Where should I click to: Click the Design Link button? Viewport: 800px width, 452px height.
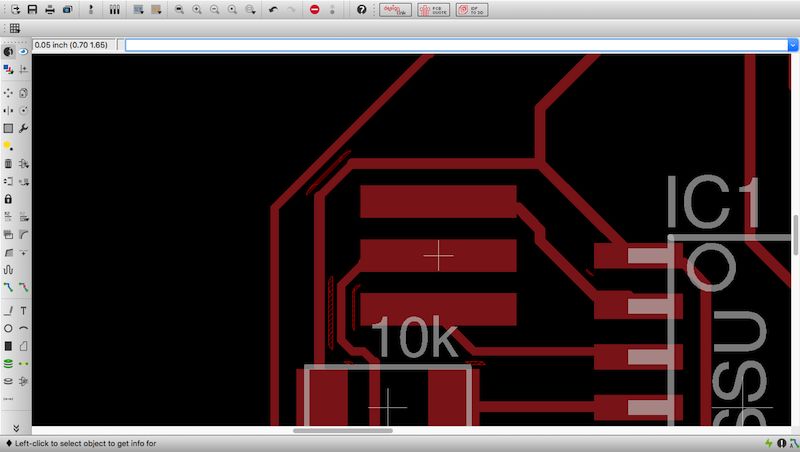(x=395, y=10)
